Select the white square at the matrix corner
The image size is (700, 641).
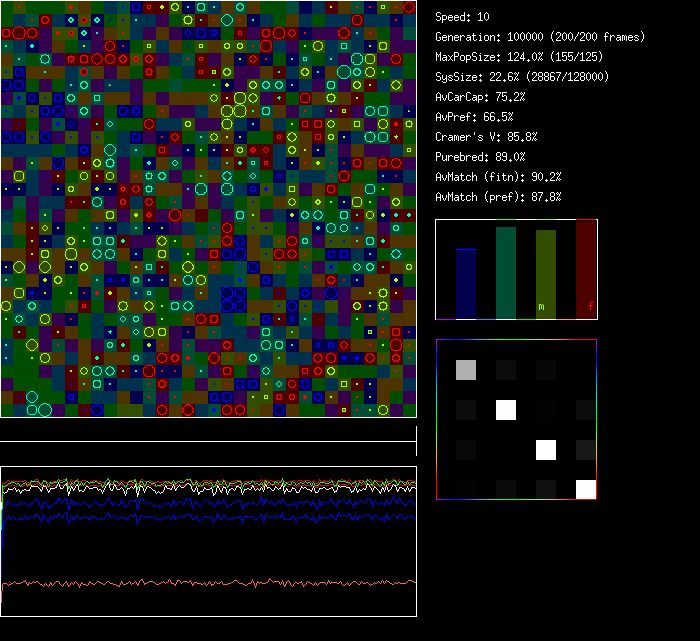[x=586, y=489]
